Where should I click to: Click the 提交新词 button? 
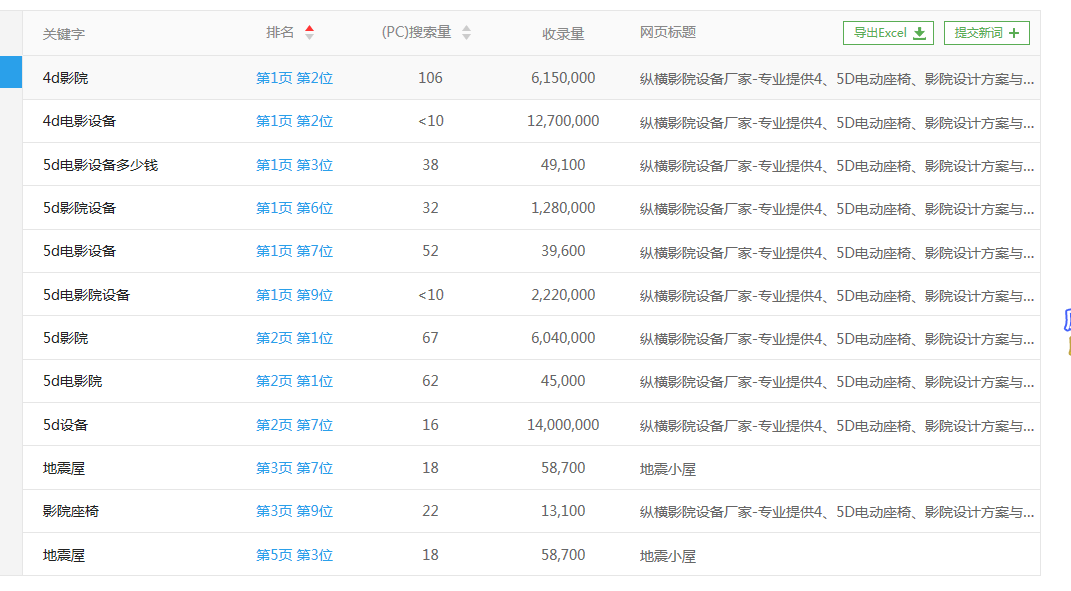(986, 33)
